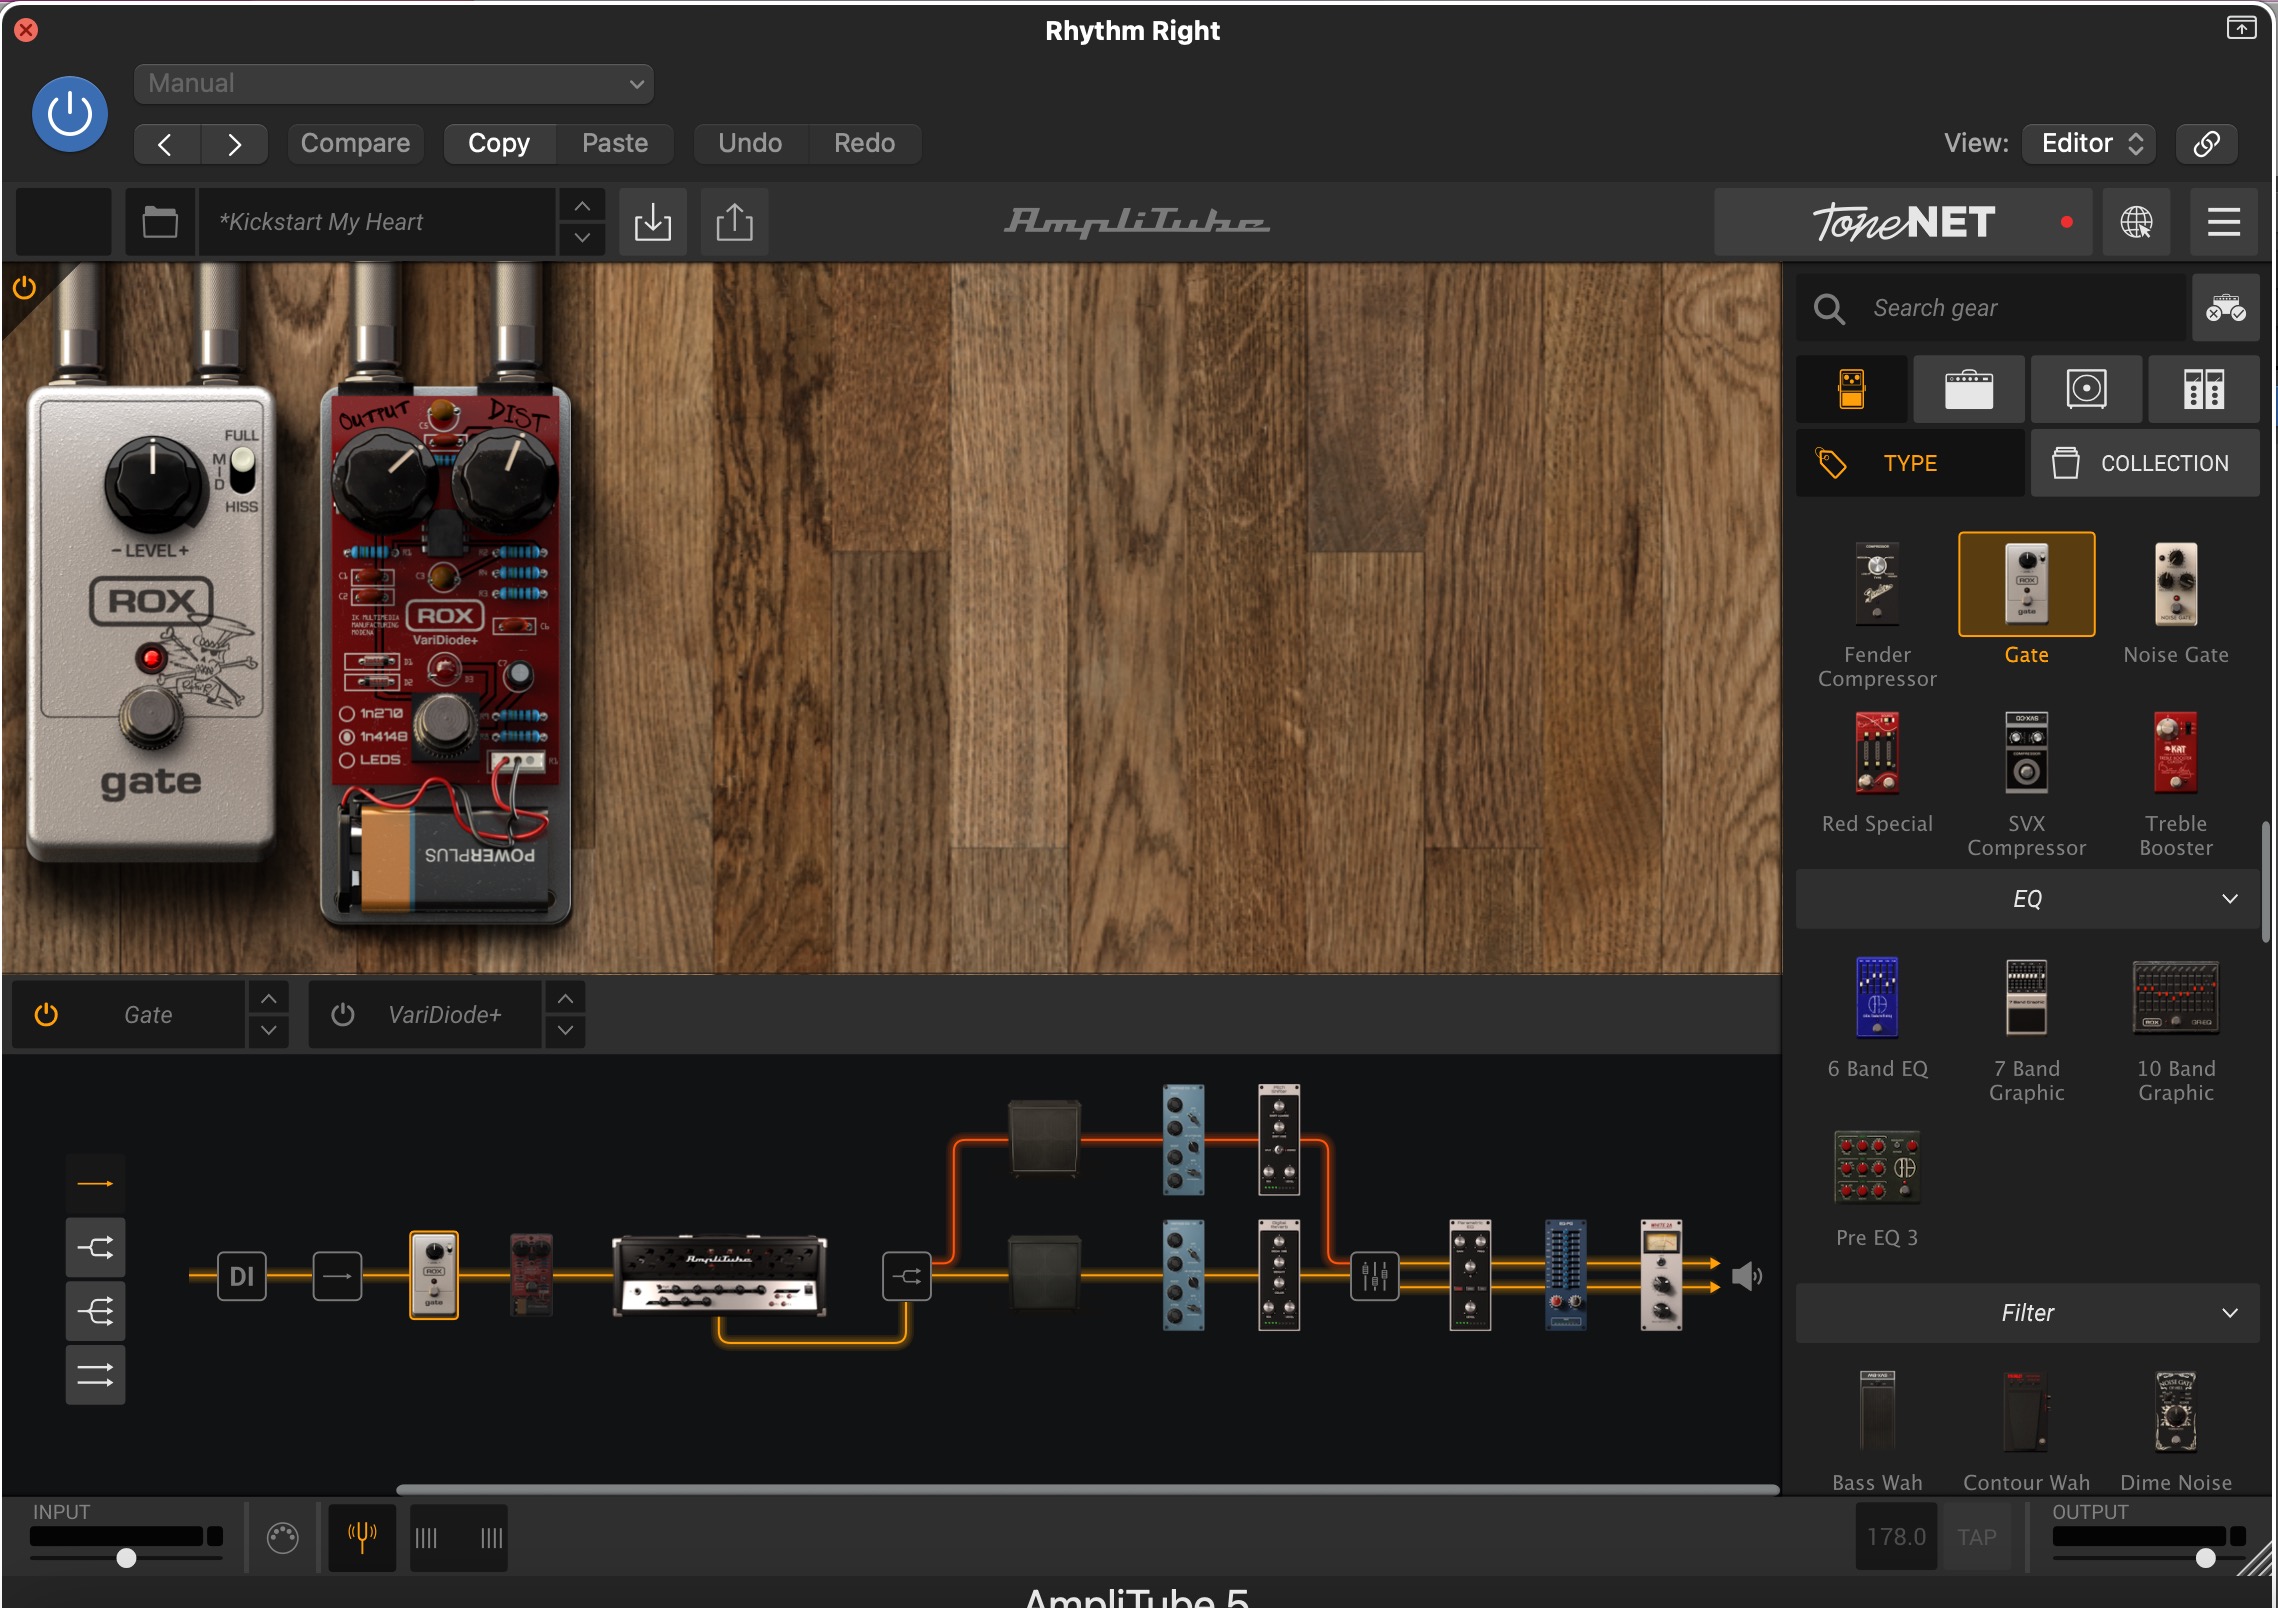
Task: Select the stomp pedals gear category
Action: 1852,389
